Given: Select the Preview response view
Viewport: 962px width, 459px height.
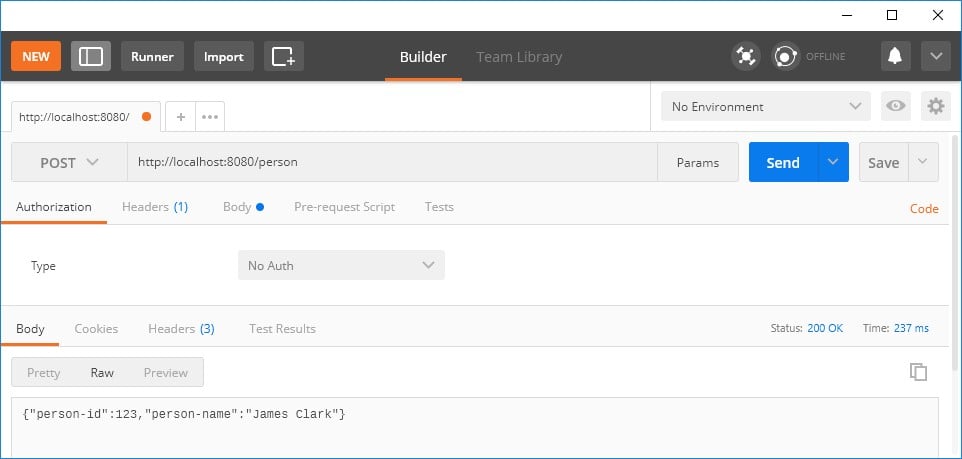Looking at the screenshot, I should coord(166,372).
